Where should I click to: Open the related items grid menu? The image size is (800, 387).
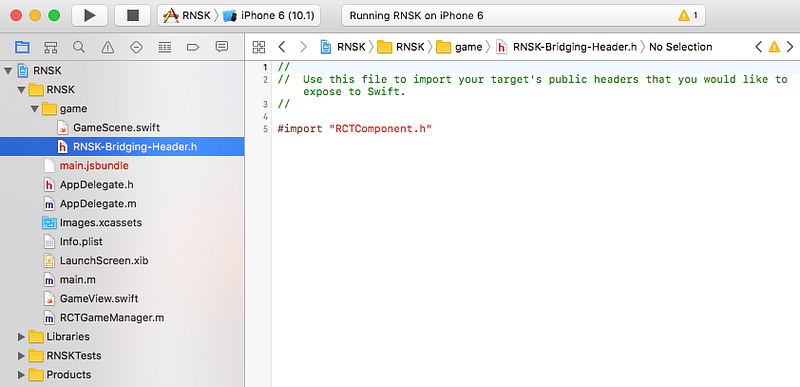click(x=259, y=47)
